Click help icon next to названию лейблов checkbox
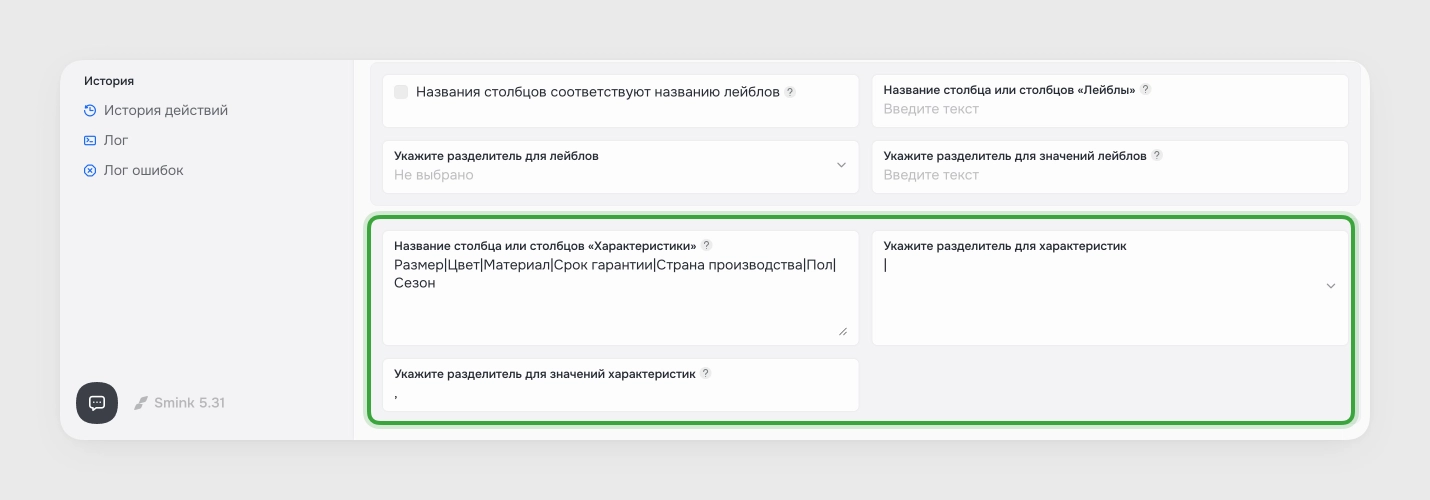This screenshot has width=1430, height=500. click(x=790, y=91)
